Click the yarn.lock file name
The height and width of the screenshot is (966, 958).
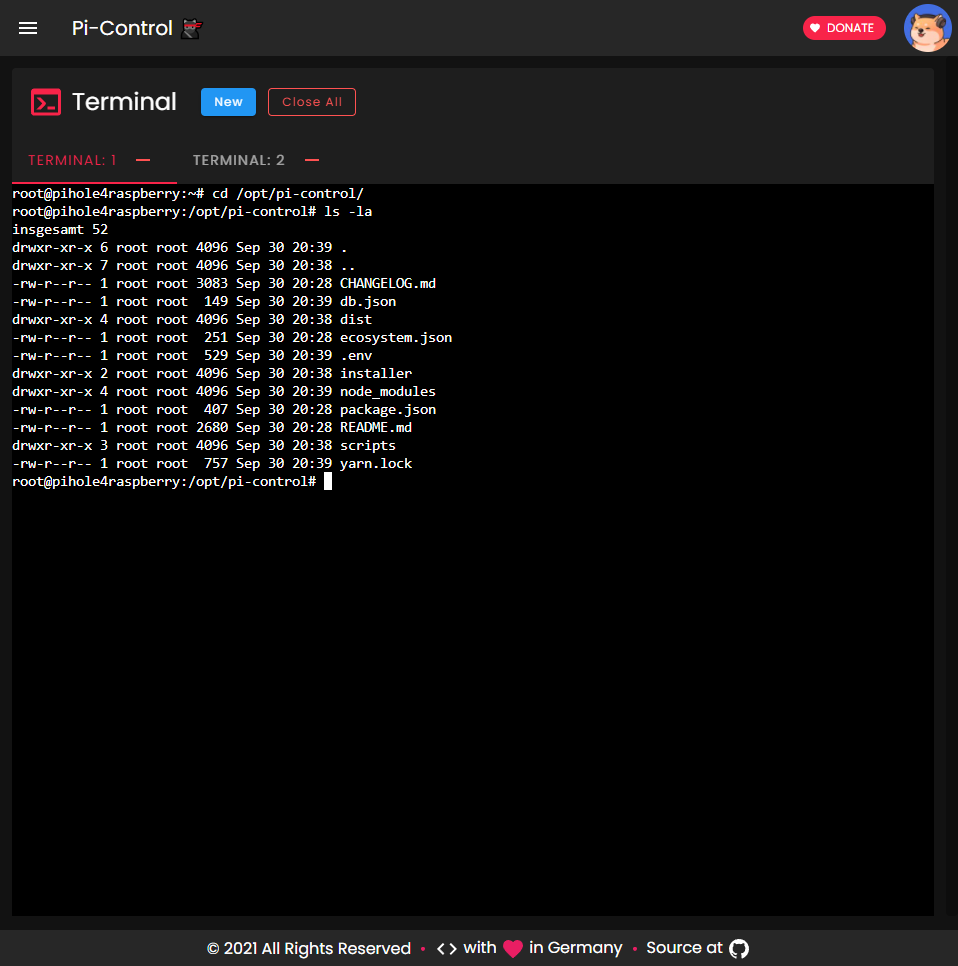376,463
